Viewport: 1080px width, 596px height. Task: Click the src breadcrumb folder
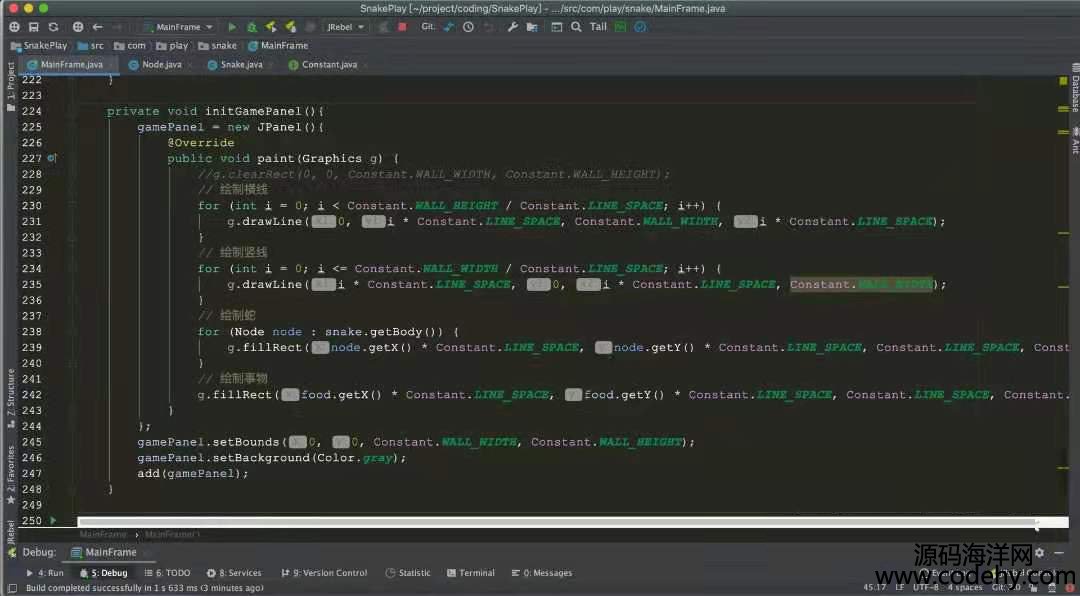[x=91, y=45]
